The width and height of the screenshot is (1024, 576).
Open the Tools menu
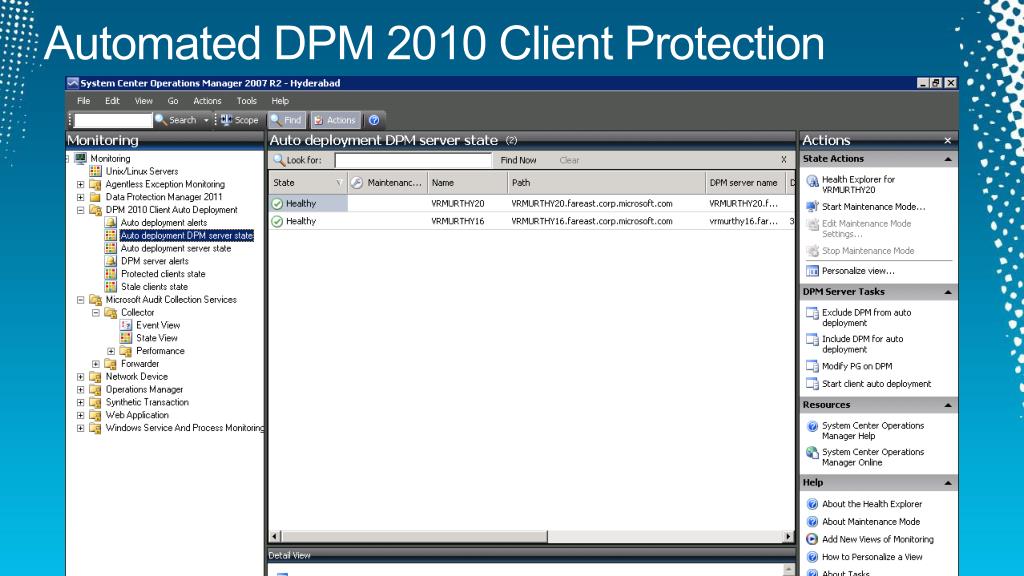click(x=247, y=101)
